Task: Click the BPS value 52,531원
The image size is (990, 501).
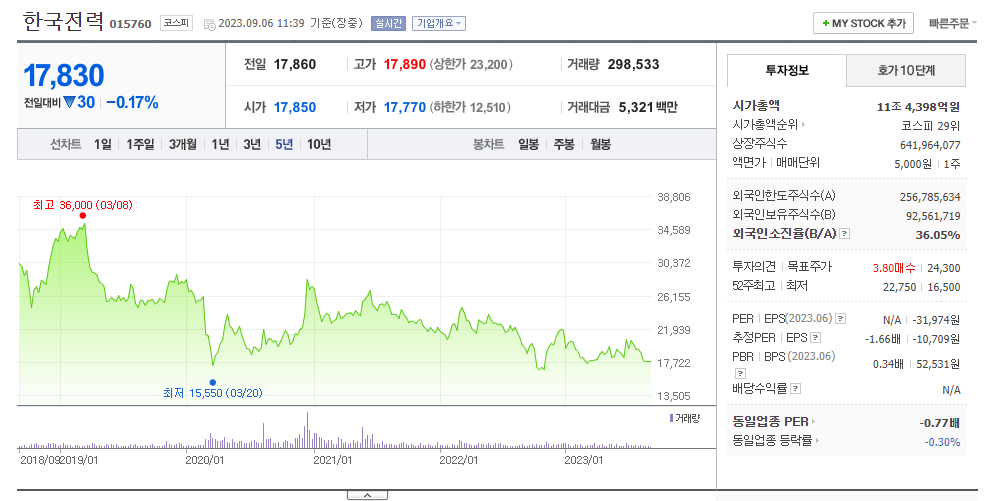Action: point(938,364)
